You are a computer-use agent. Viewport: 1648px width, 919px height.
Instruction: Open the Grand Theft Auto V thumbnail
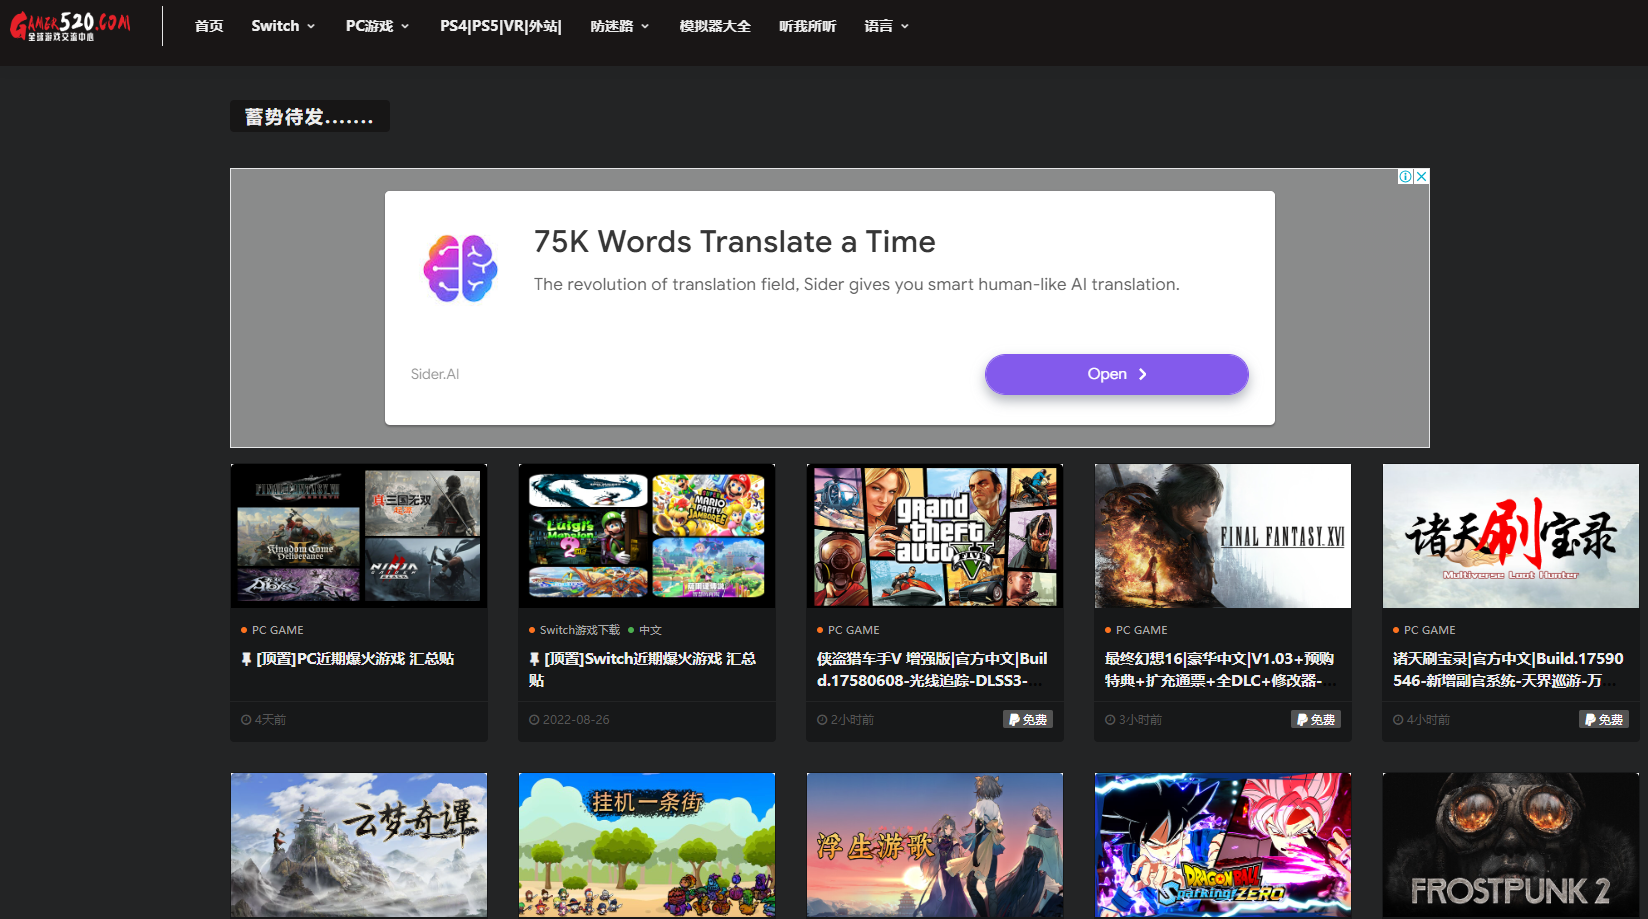tap(935, 536)
